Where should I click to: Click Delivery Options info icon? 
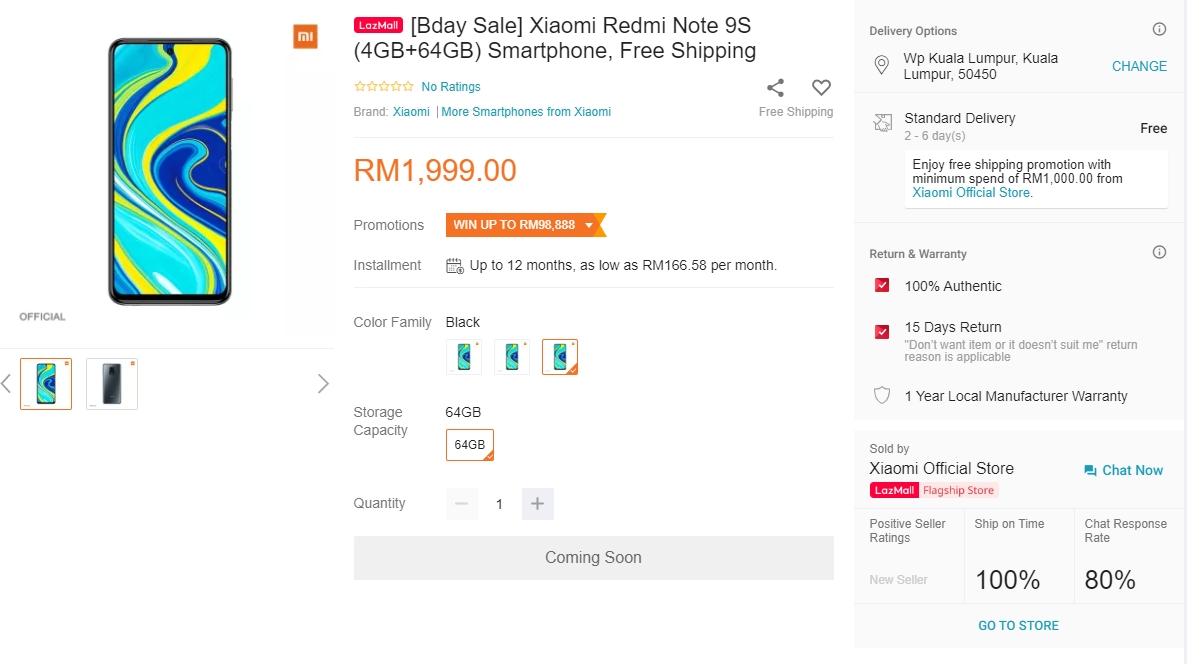[x=1159, y=30]
